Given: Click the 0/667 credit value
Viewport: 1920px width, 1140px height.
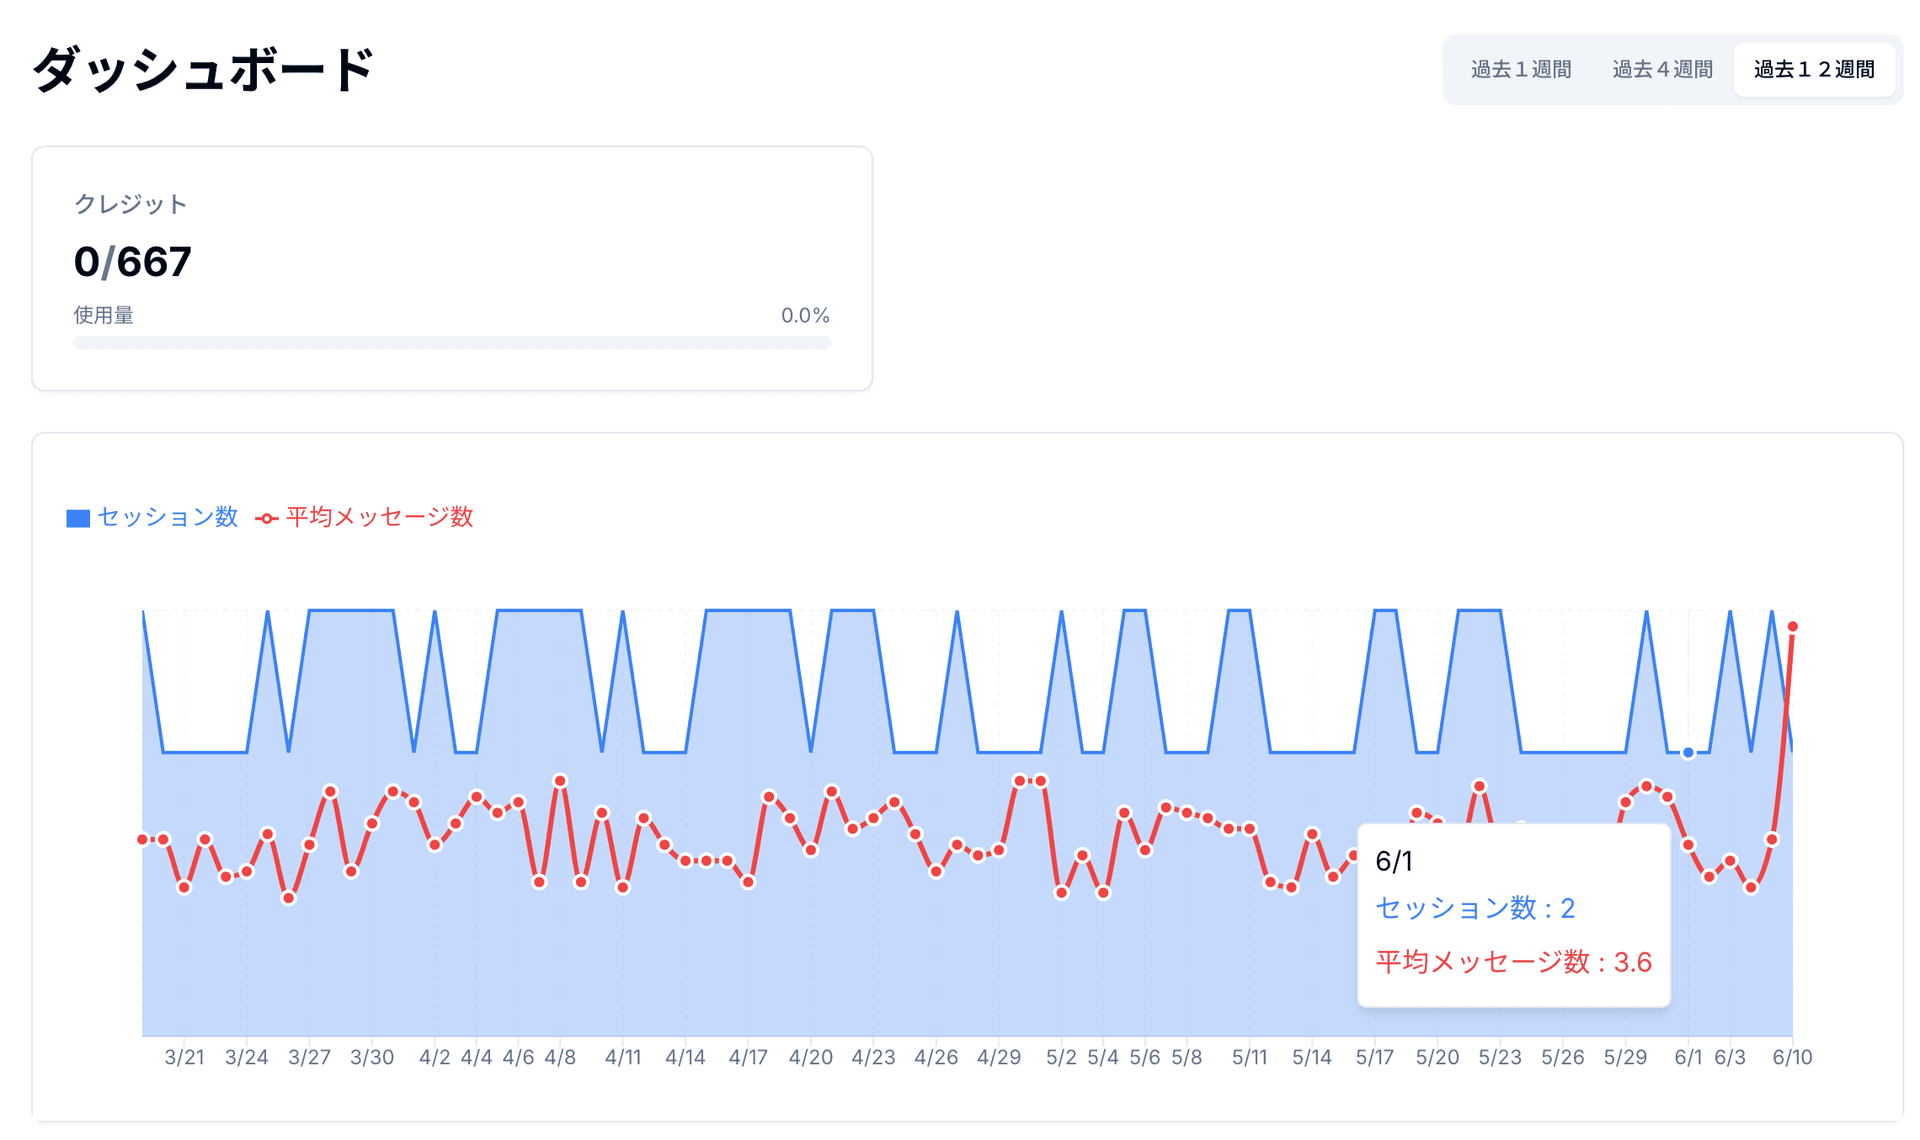Looking at the screenshot, I should [x=133, y=262].
